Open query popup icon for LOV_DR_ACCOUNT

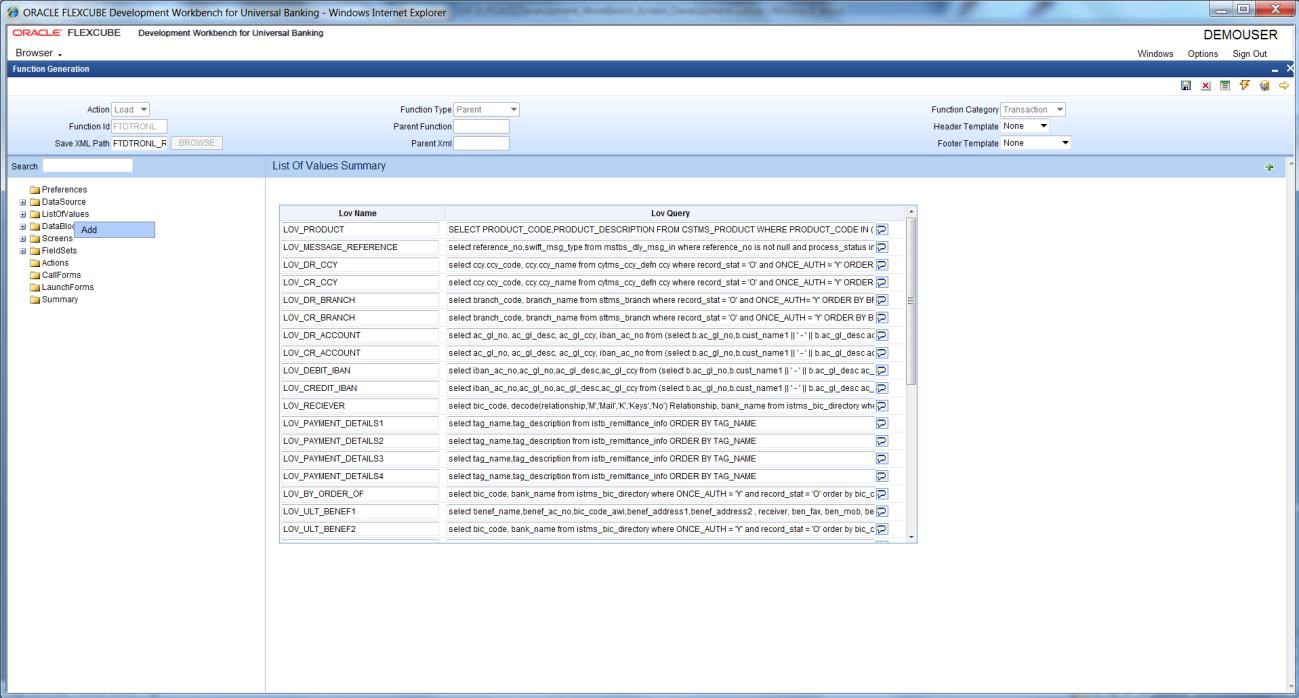click(882, 335)
